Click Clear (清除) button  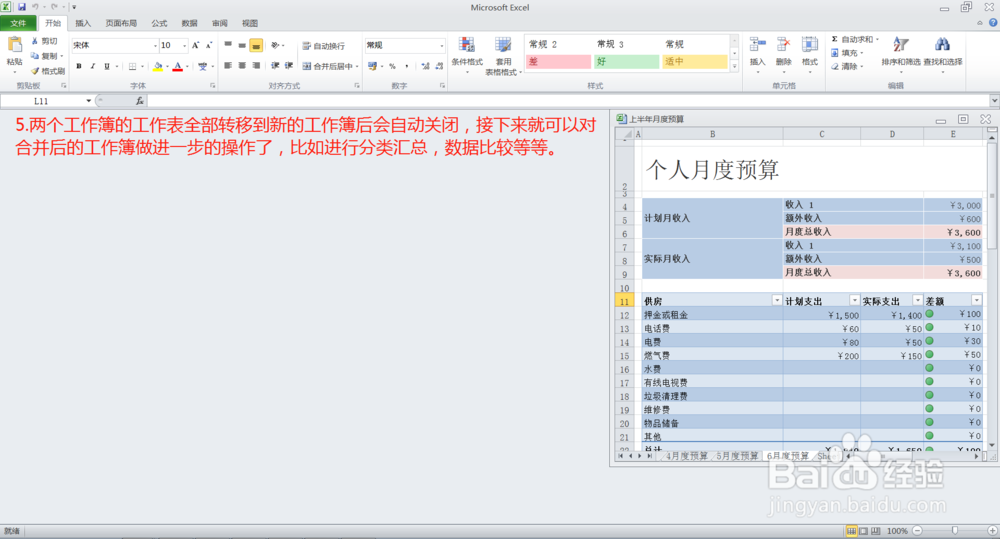coord(848,66)
